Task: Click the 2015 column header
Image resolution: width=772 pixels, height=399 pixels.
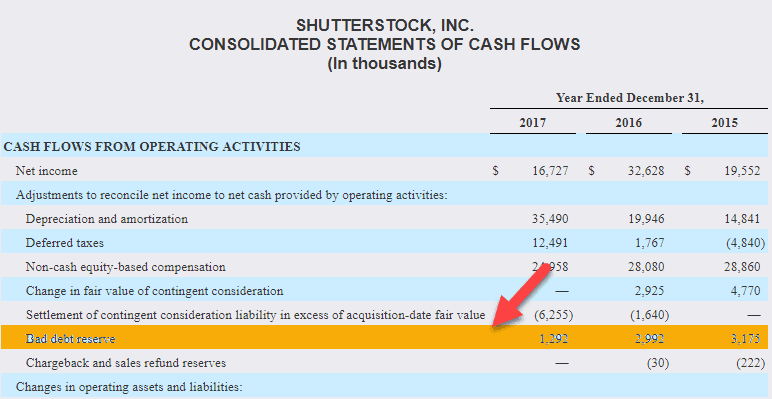Action: (724, 122)
